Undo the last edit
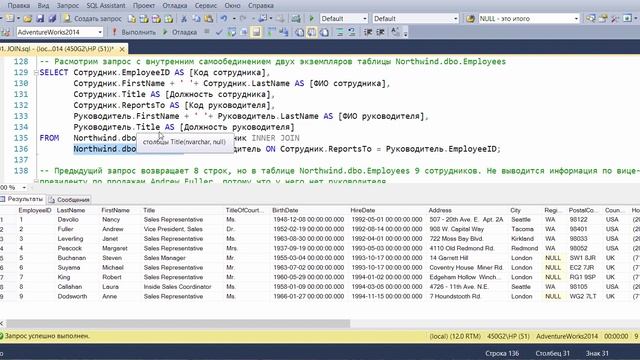 point(224,18)
